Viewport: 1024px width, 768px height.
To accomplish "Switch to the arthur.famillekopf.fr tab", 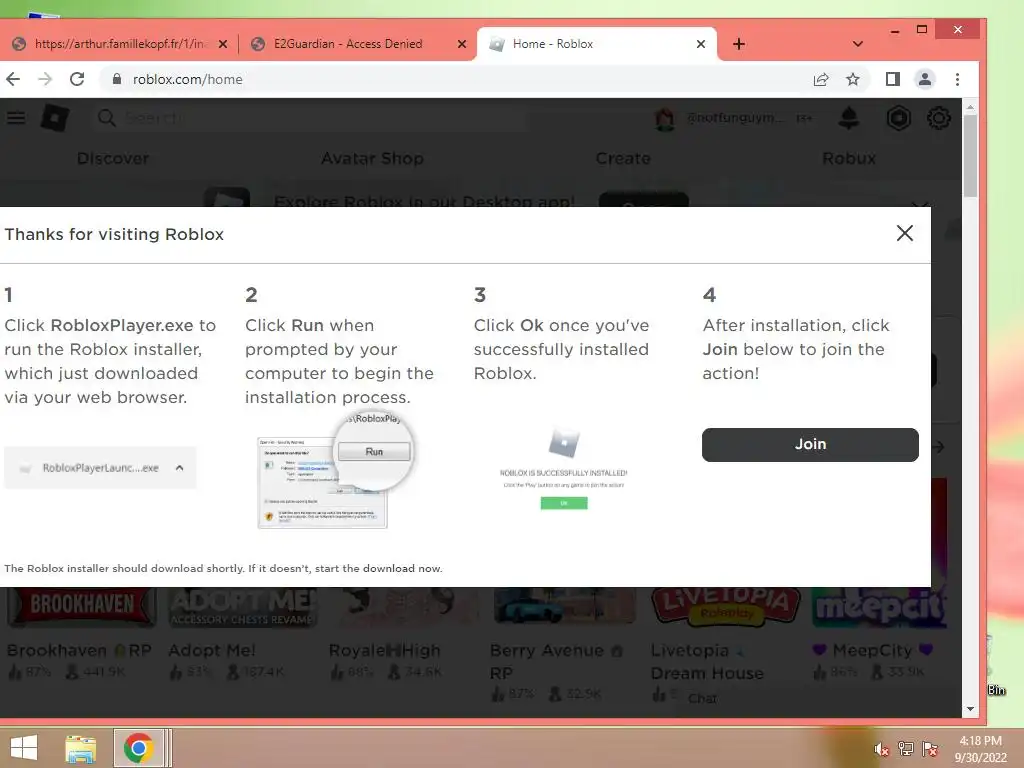I will coord(121,44).
